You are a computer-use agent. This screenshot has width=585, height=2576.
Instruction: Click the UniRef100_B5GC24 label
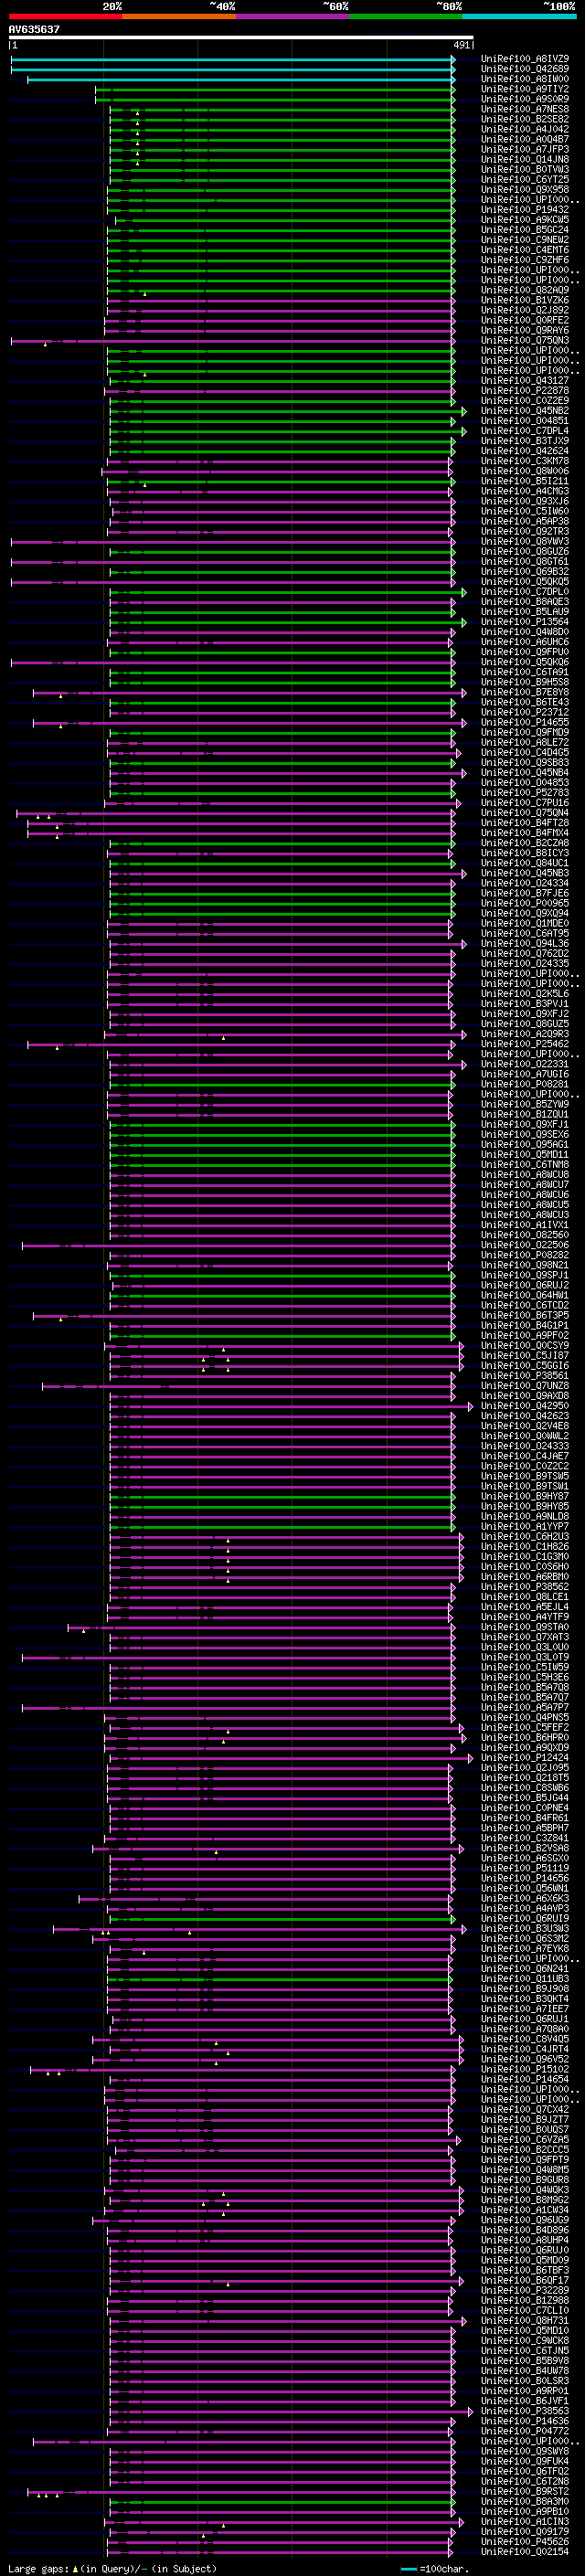pyautogui.click(x=525, y=230)
